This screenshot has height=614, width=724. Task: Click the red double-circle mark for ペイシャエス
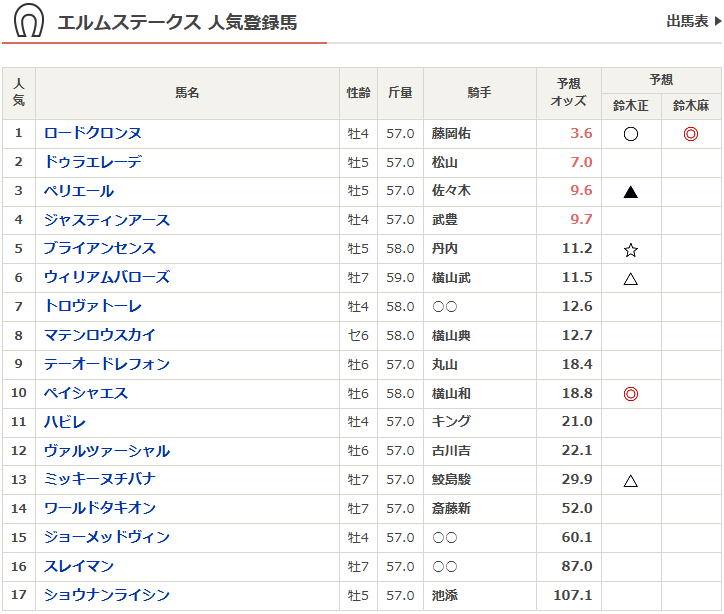(631, 394)
